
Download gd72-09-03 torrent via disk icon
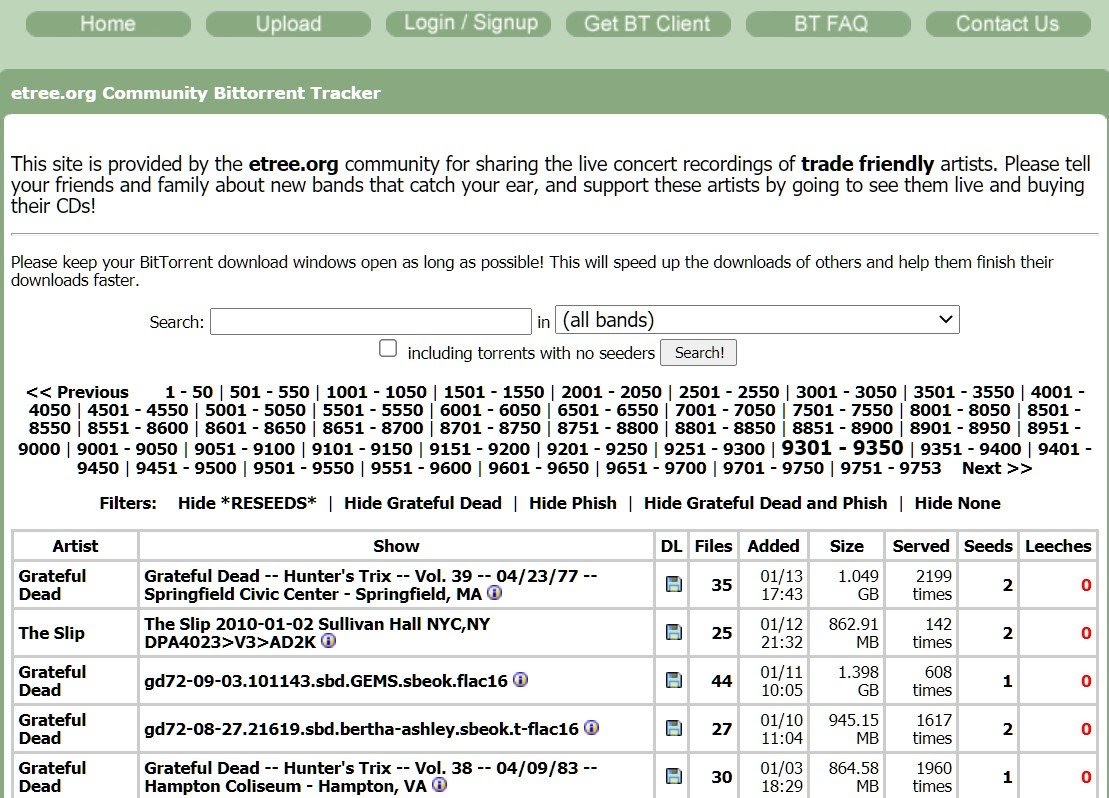tap(673, 681)
